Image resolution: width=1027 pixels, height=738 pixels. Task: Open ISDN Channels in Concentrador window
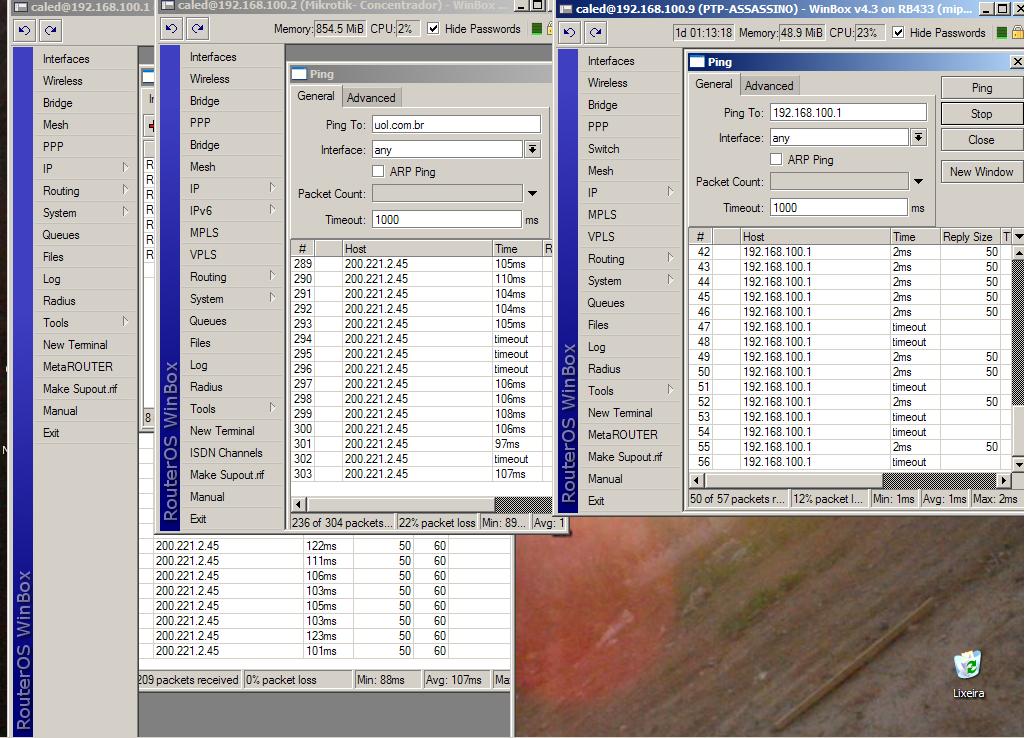point(226,452)
